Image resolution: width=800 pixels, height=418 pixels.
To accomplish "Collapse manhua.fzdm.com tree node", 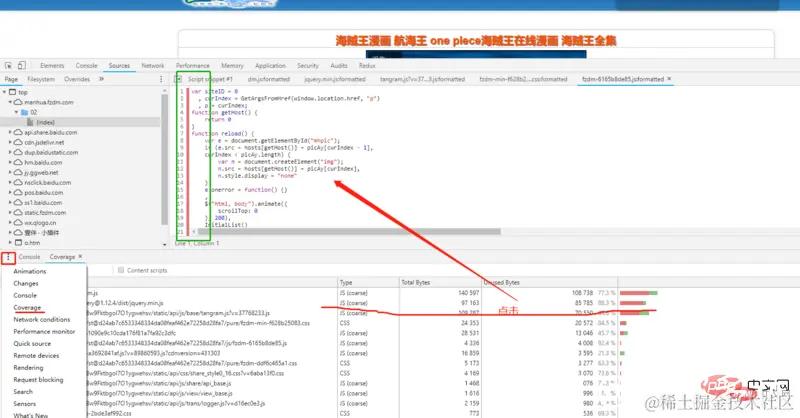I will 11,102.
